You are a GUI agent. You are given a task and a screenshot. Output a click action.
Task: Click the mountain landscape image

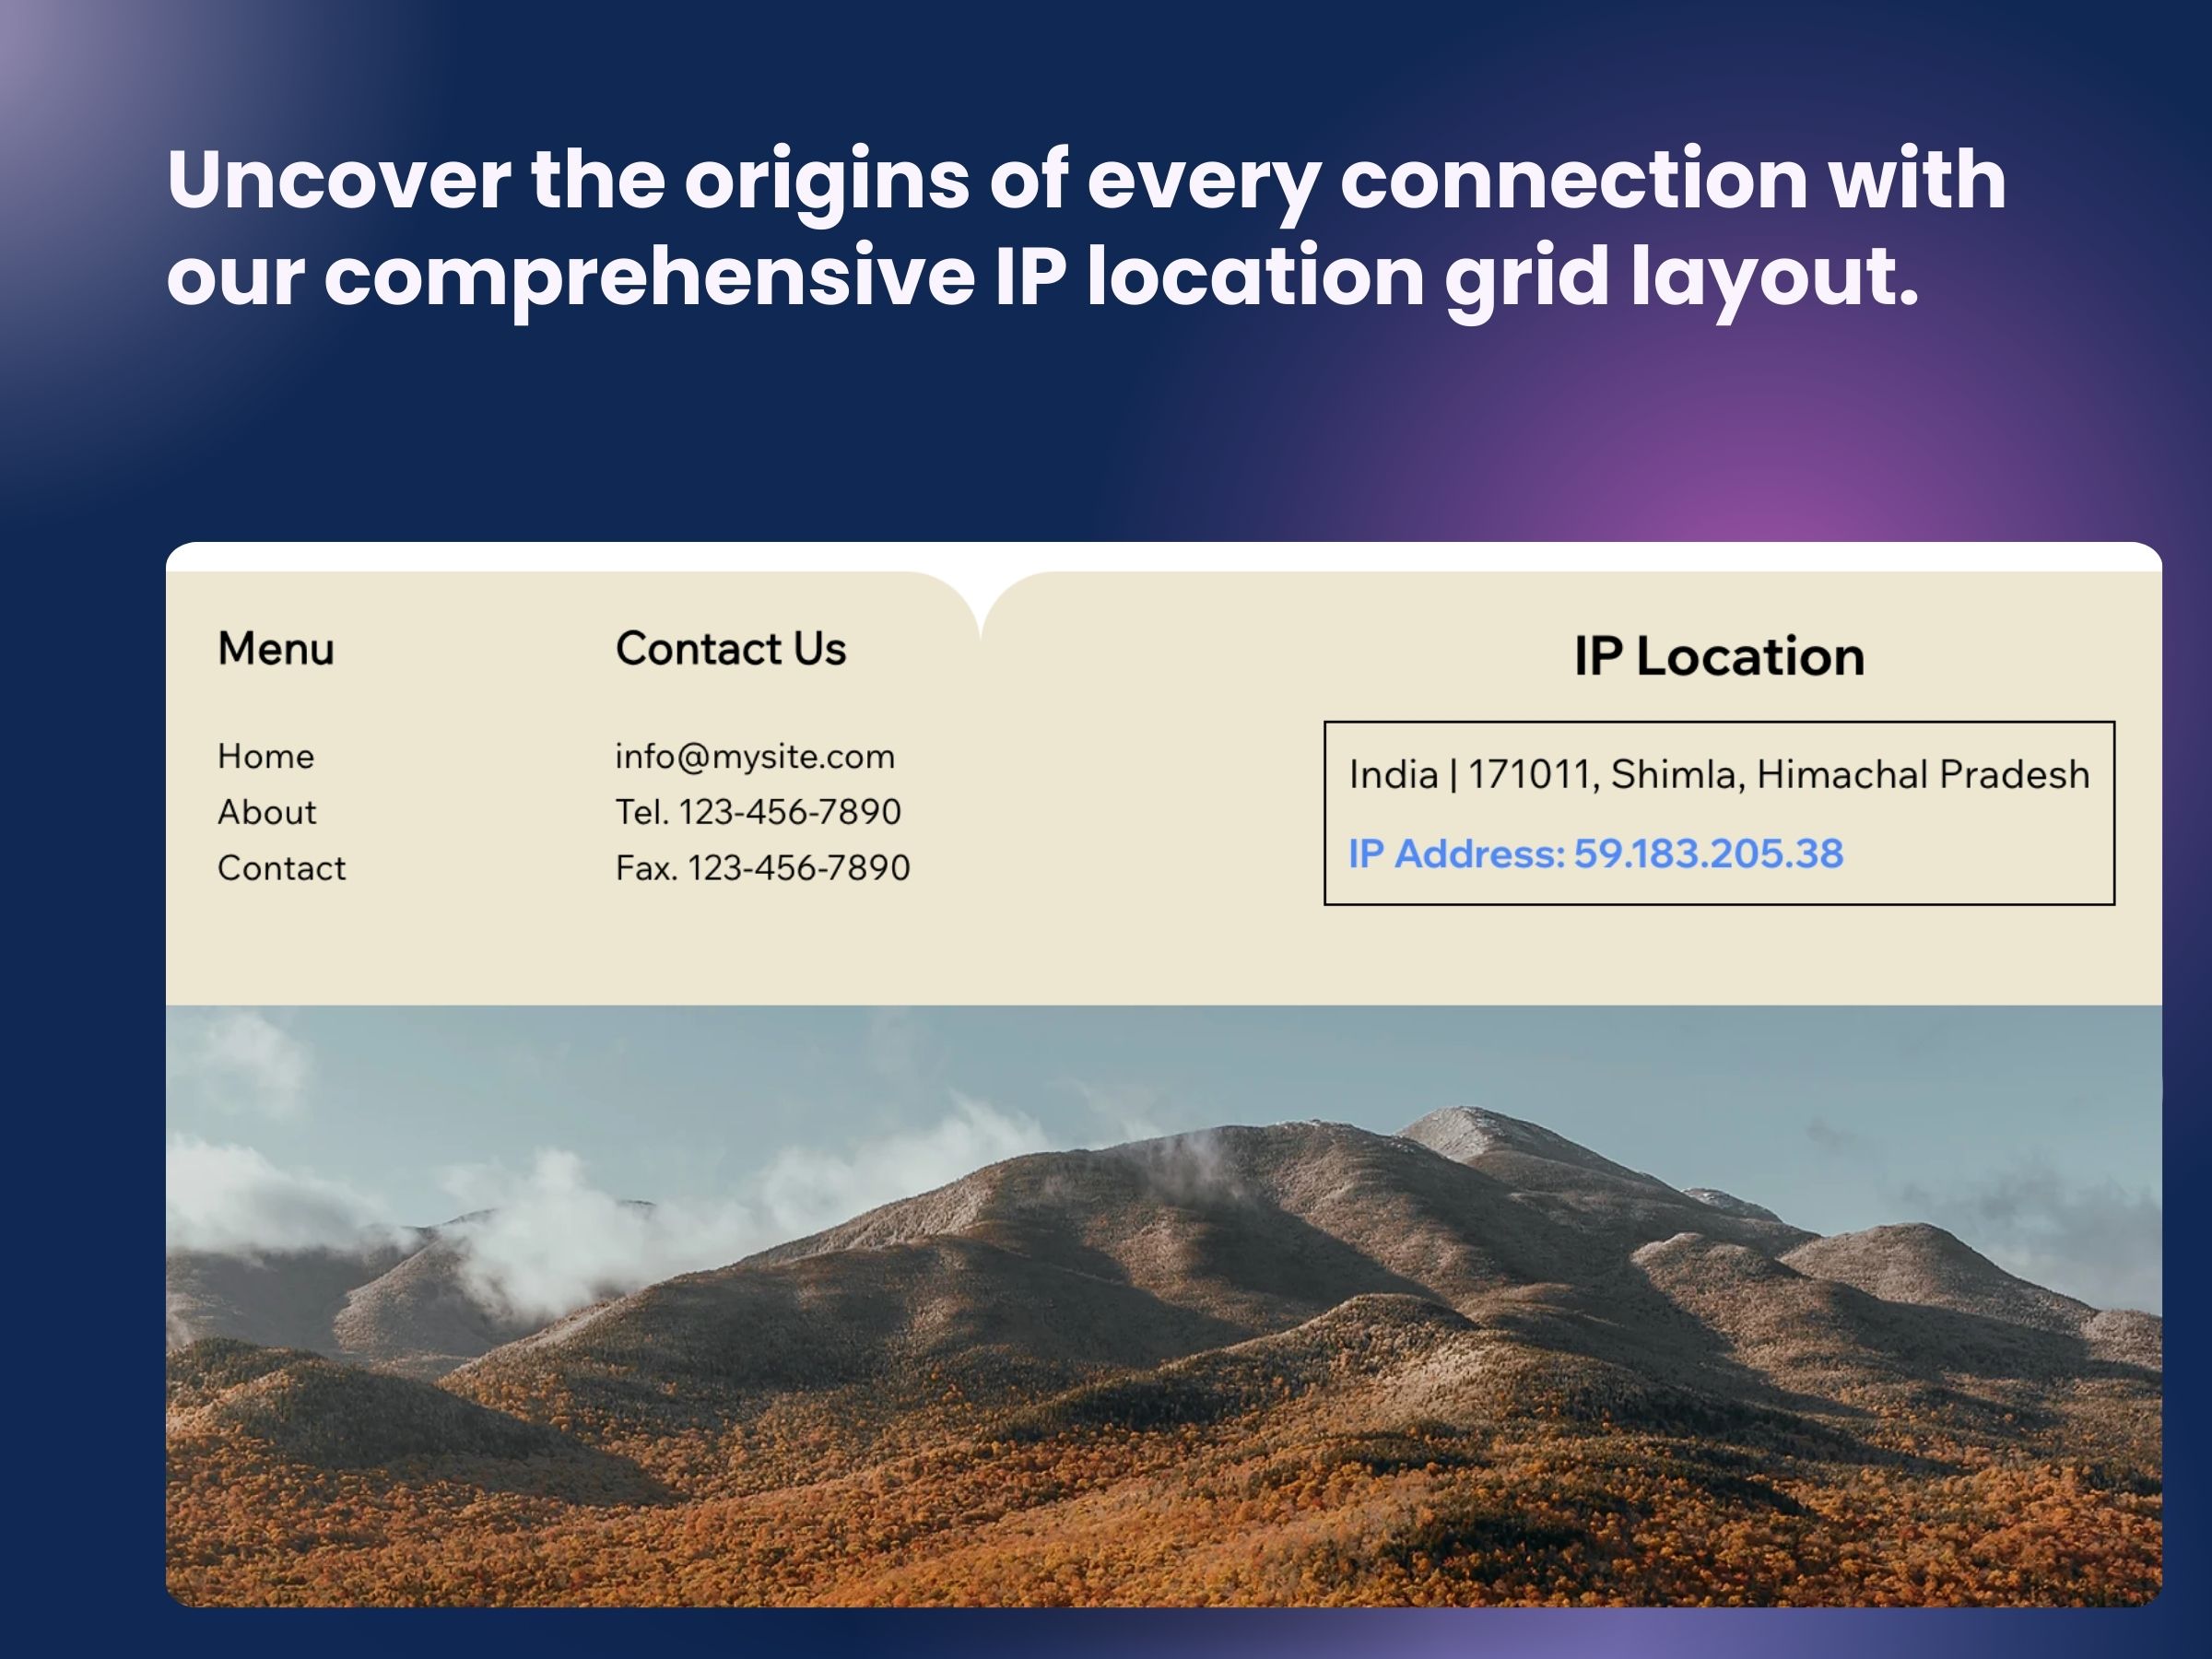(1164, 1306)
